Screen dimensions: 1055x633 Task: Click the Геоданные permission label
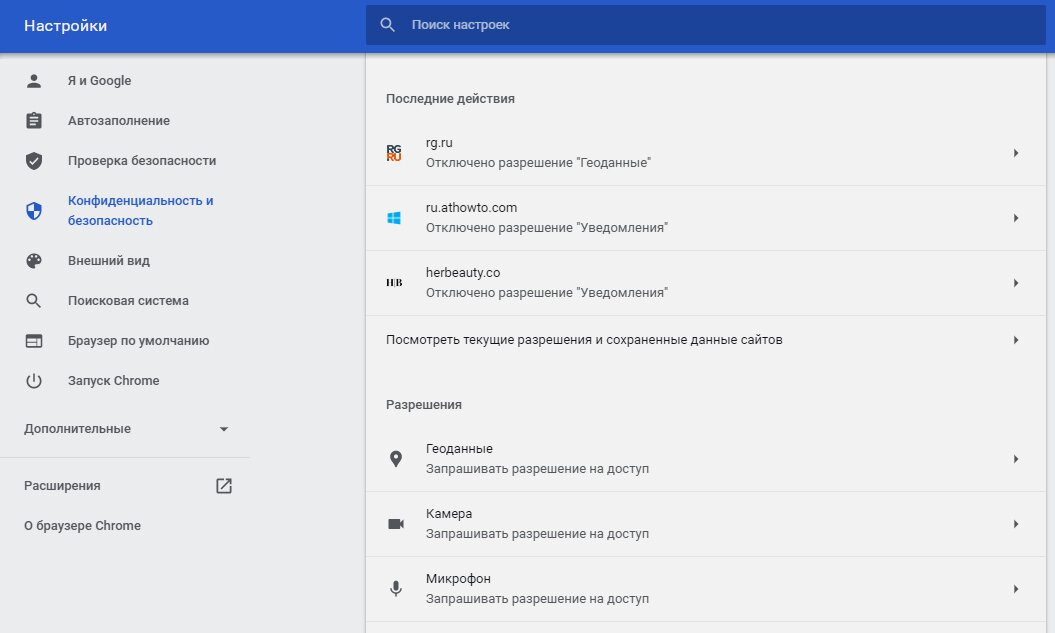pos(460,449)
